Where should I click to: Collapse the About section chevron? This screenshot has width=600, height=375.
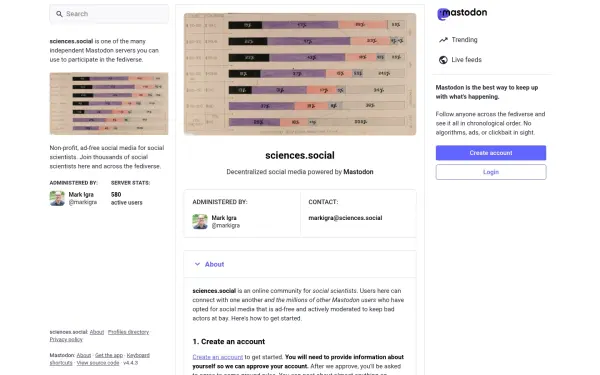[197, 264]
